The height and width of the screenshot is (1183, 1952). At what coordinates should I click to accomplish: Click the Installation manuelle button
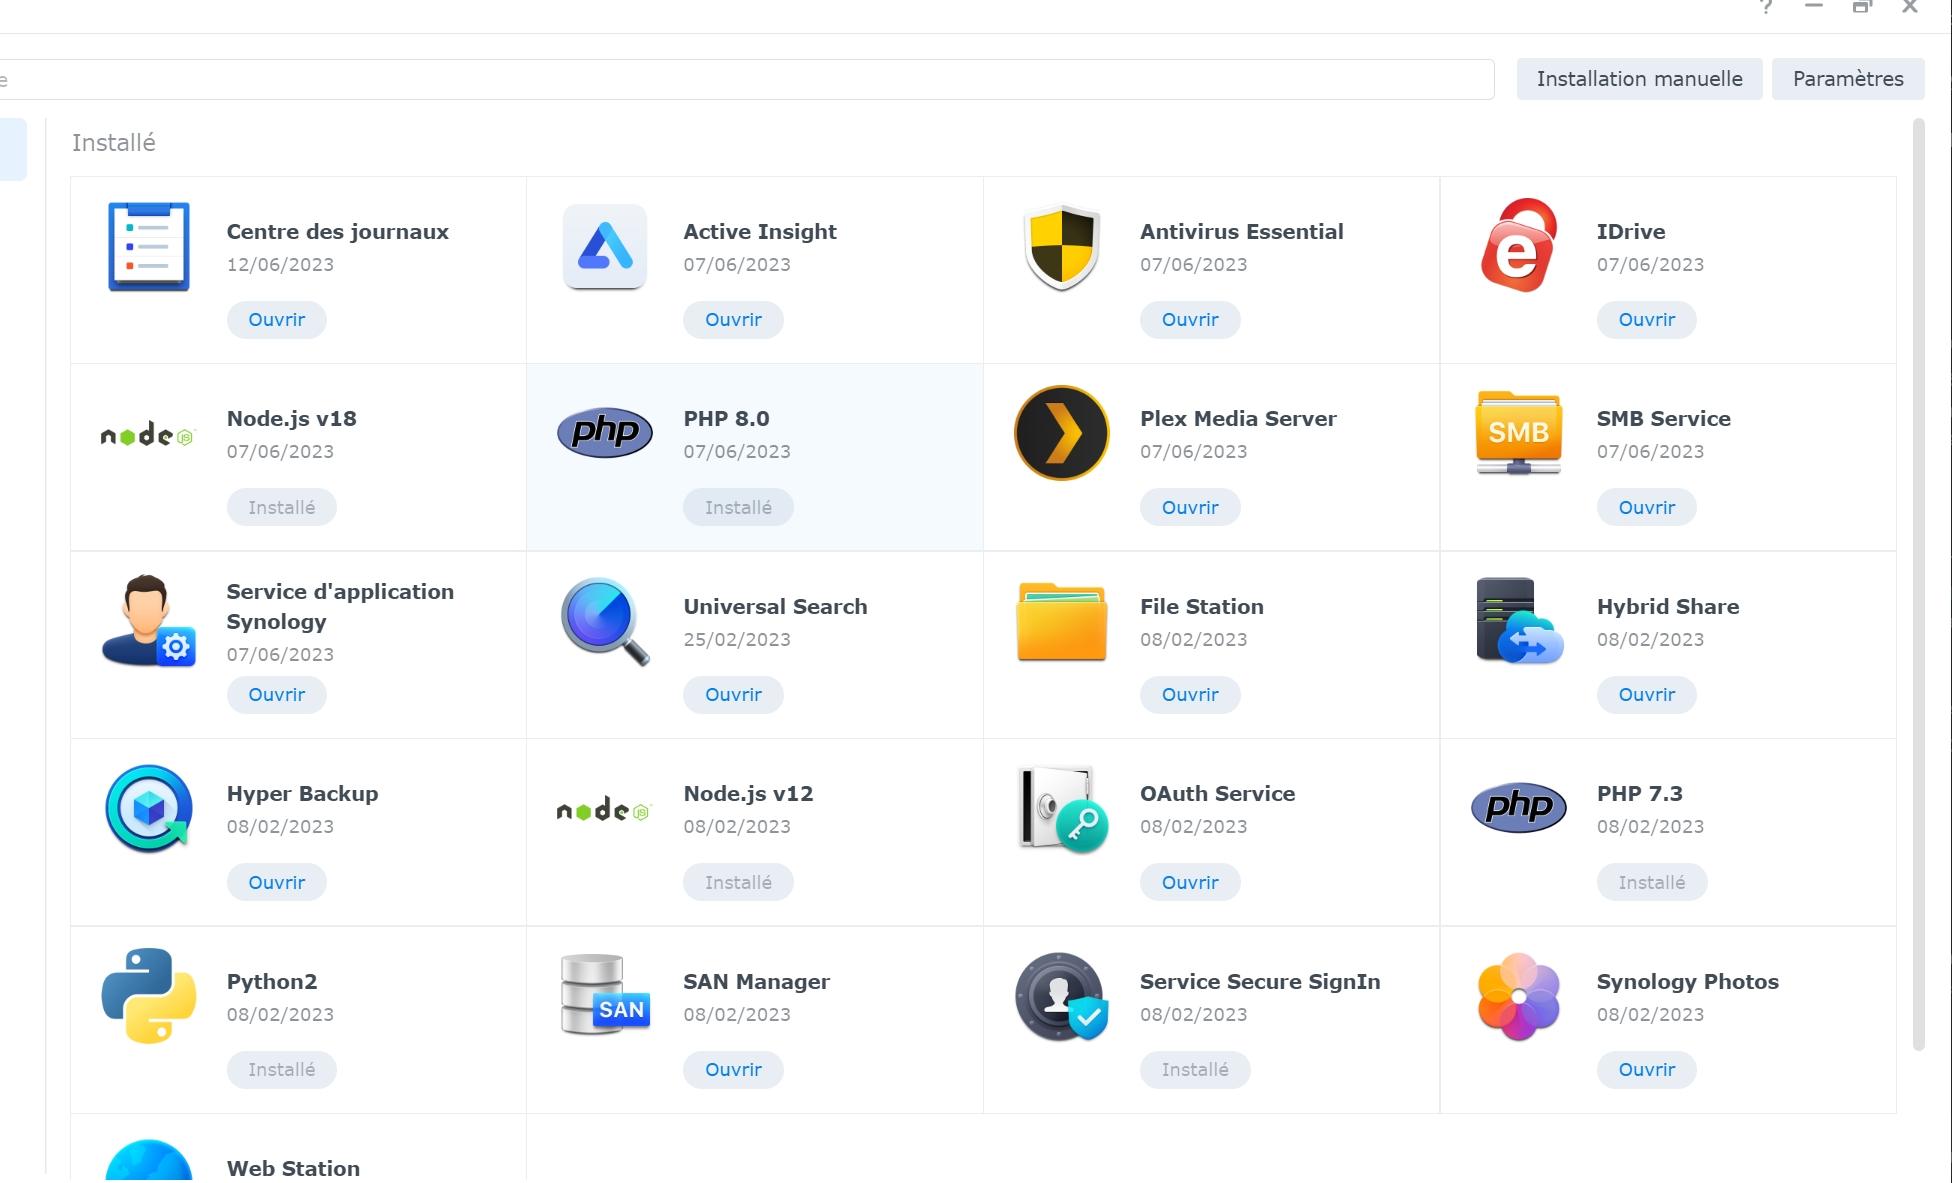click(1639, 79)
